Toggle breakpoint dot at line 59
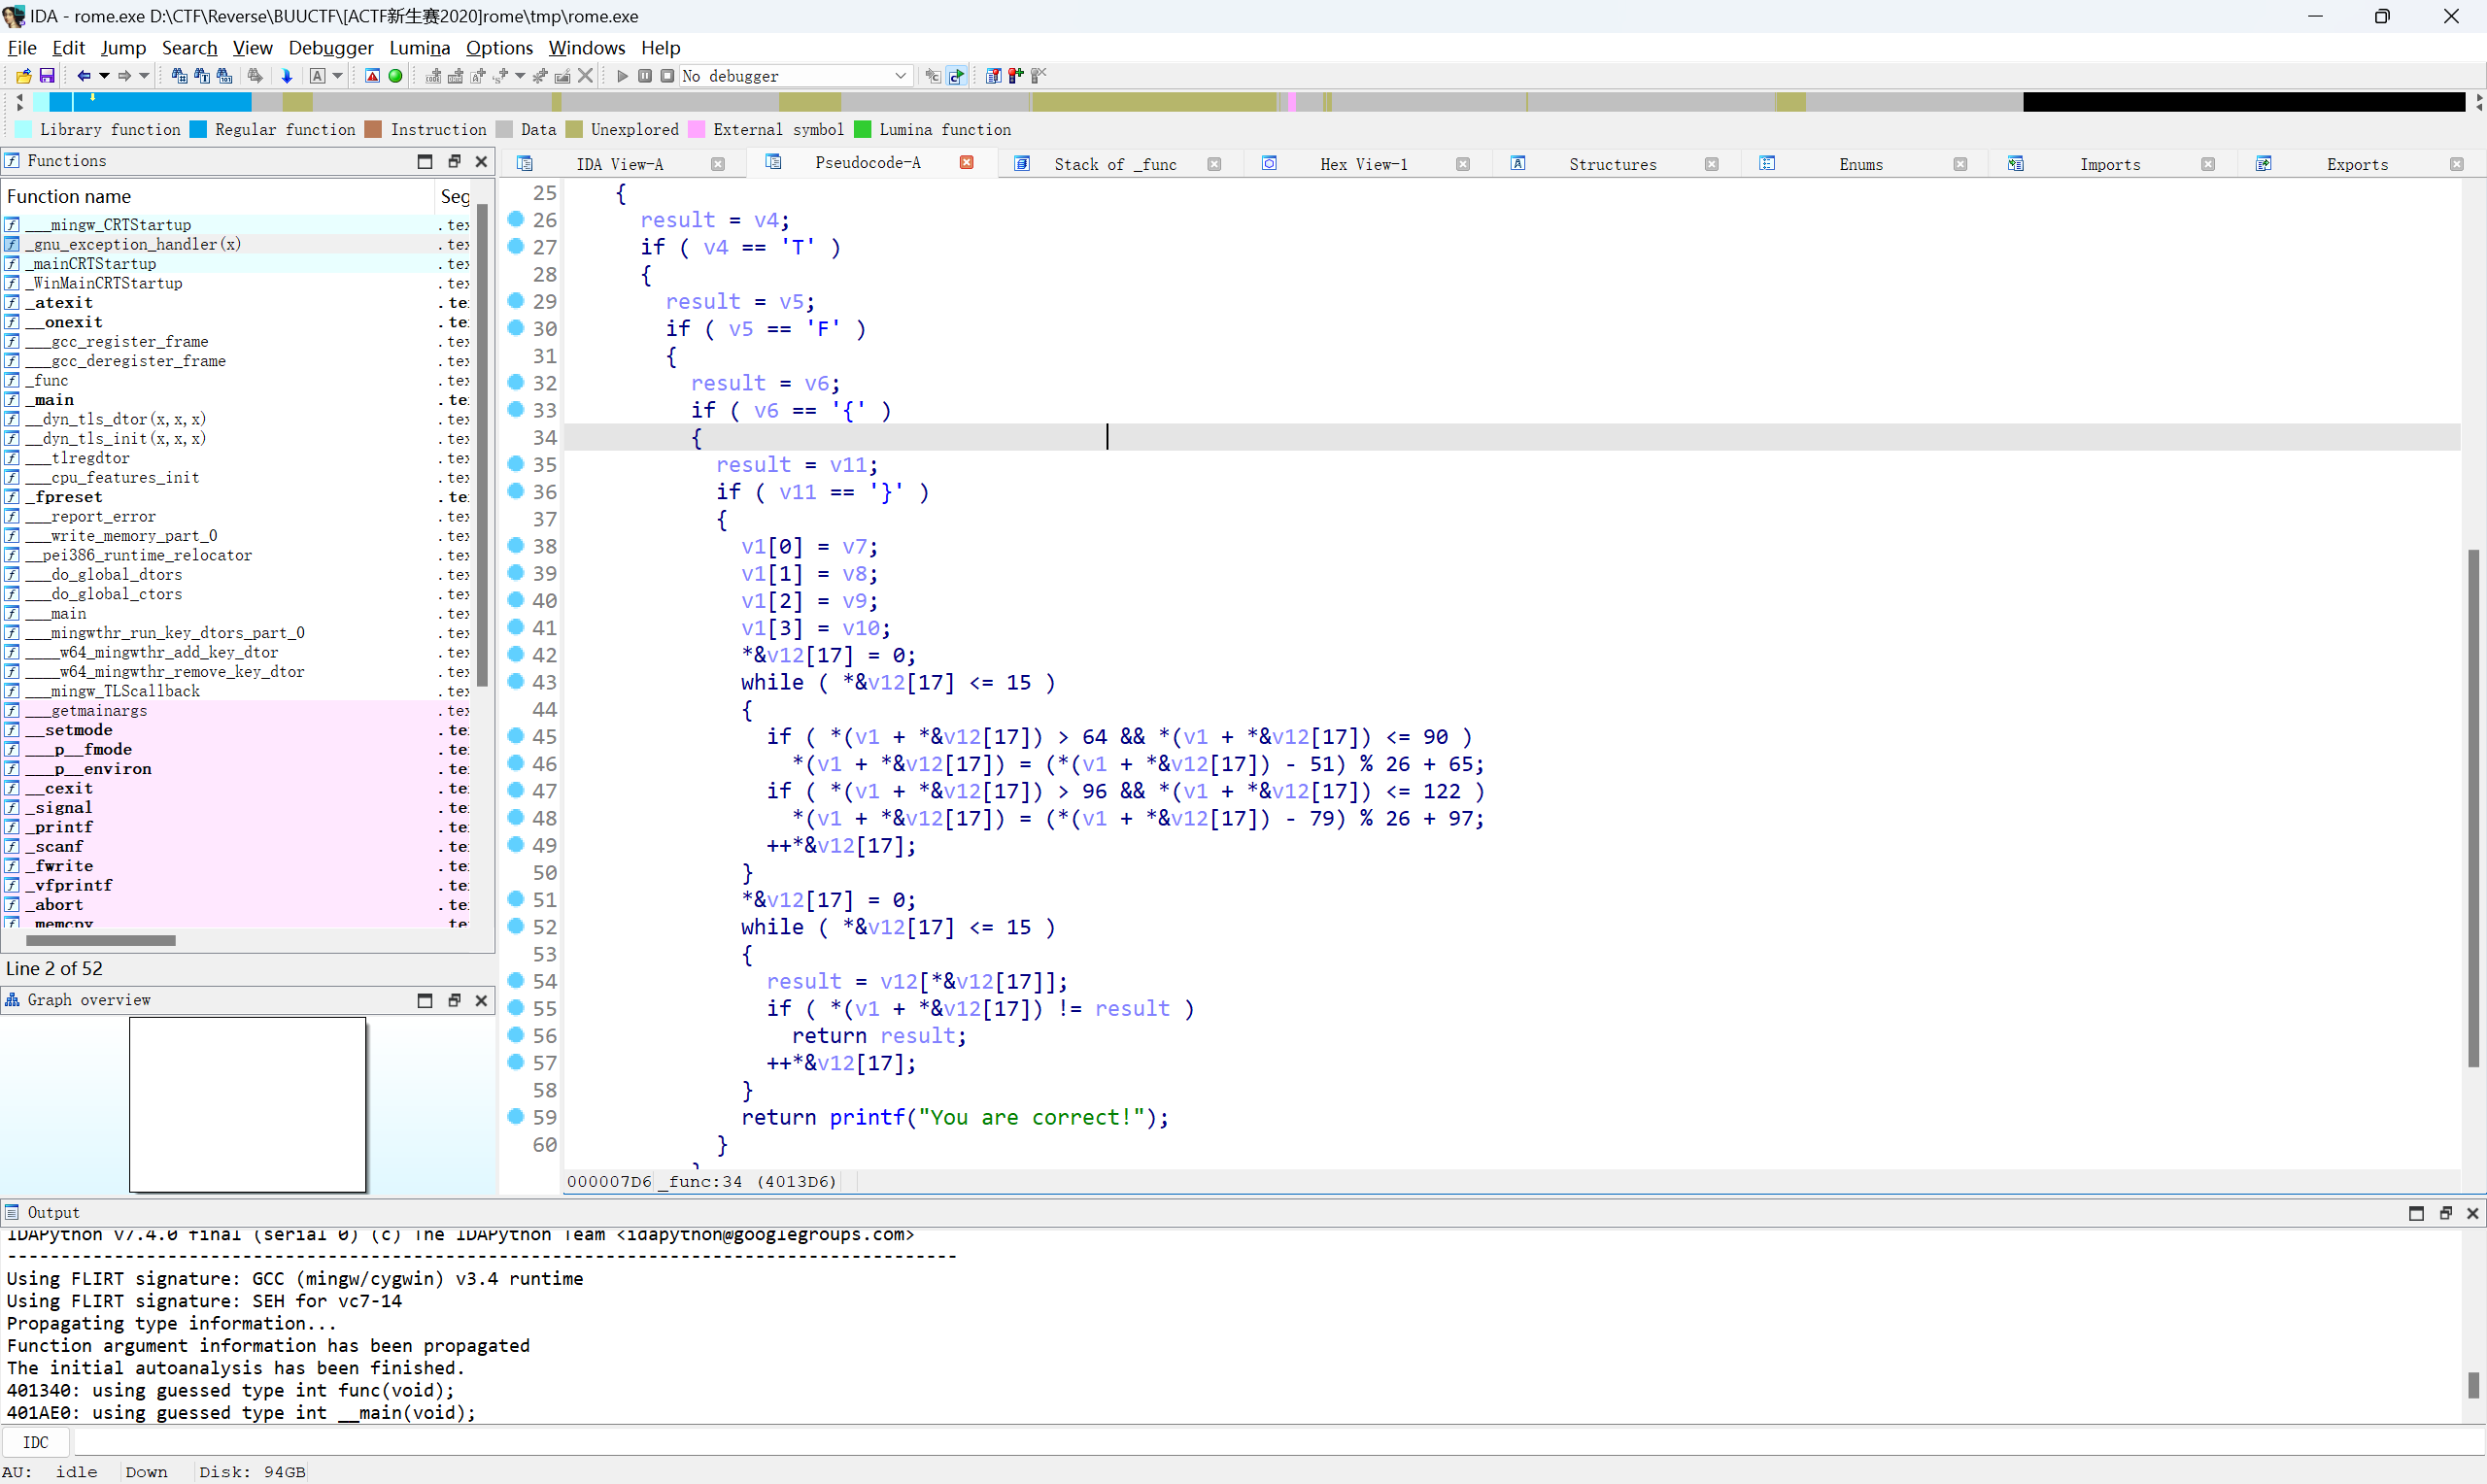2487x1484 pixels. pos(516,1116)
